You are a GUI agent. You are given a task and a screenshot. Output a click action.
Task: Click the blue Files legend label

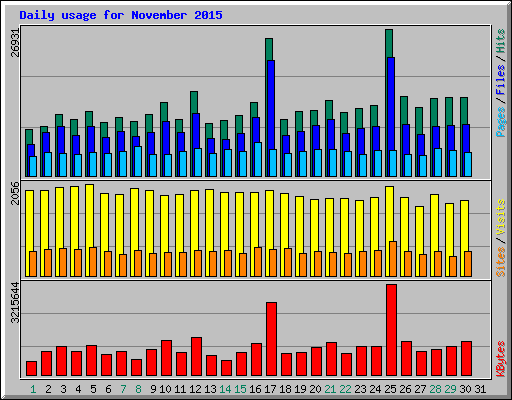[501, 79]
